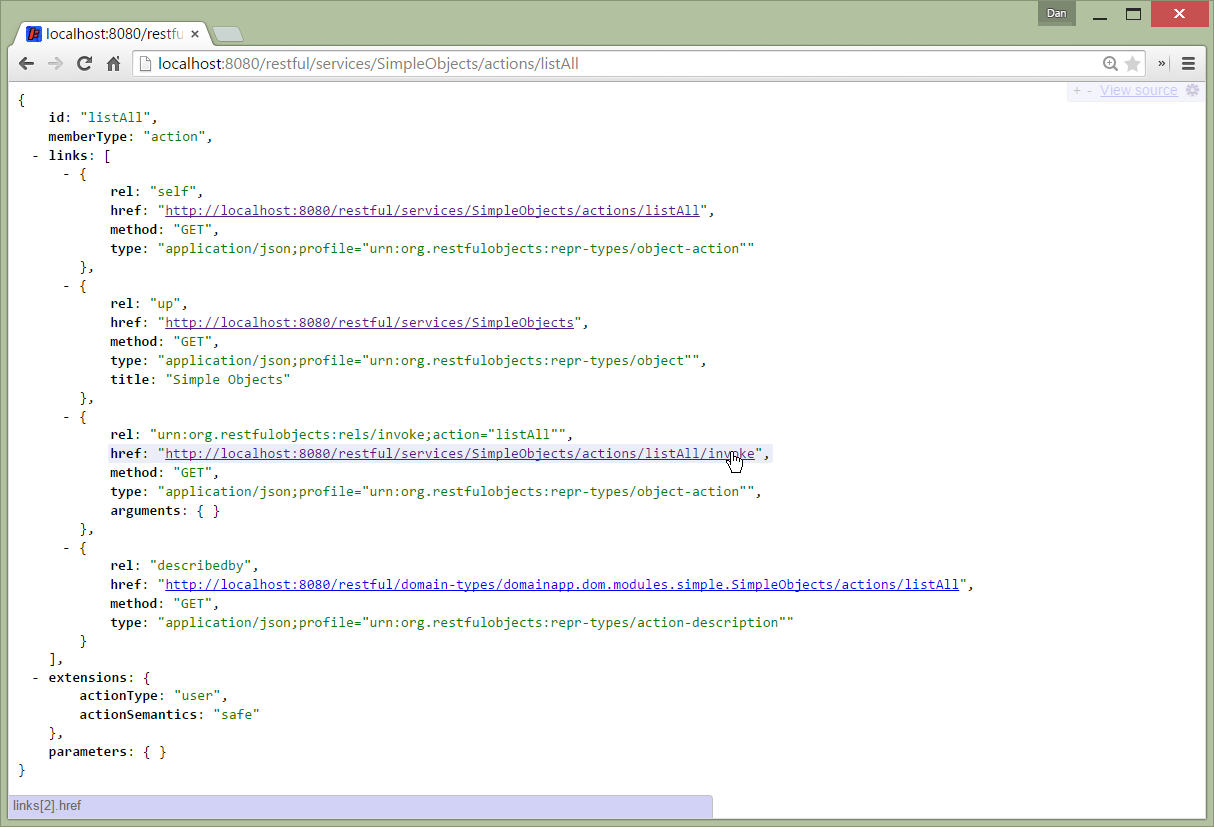This screenshot has width=1214, height=827.
Task: Collapse the extensions object
Action: click(x=36, y=677)
